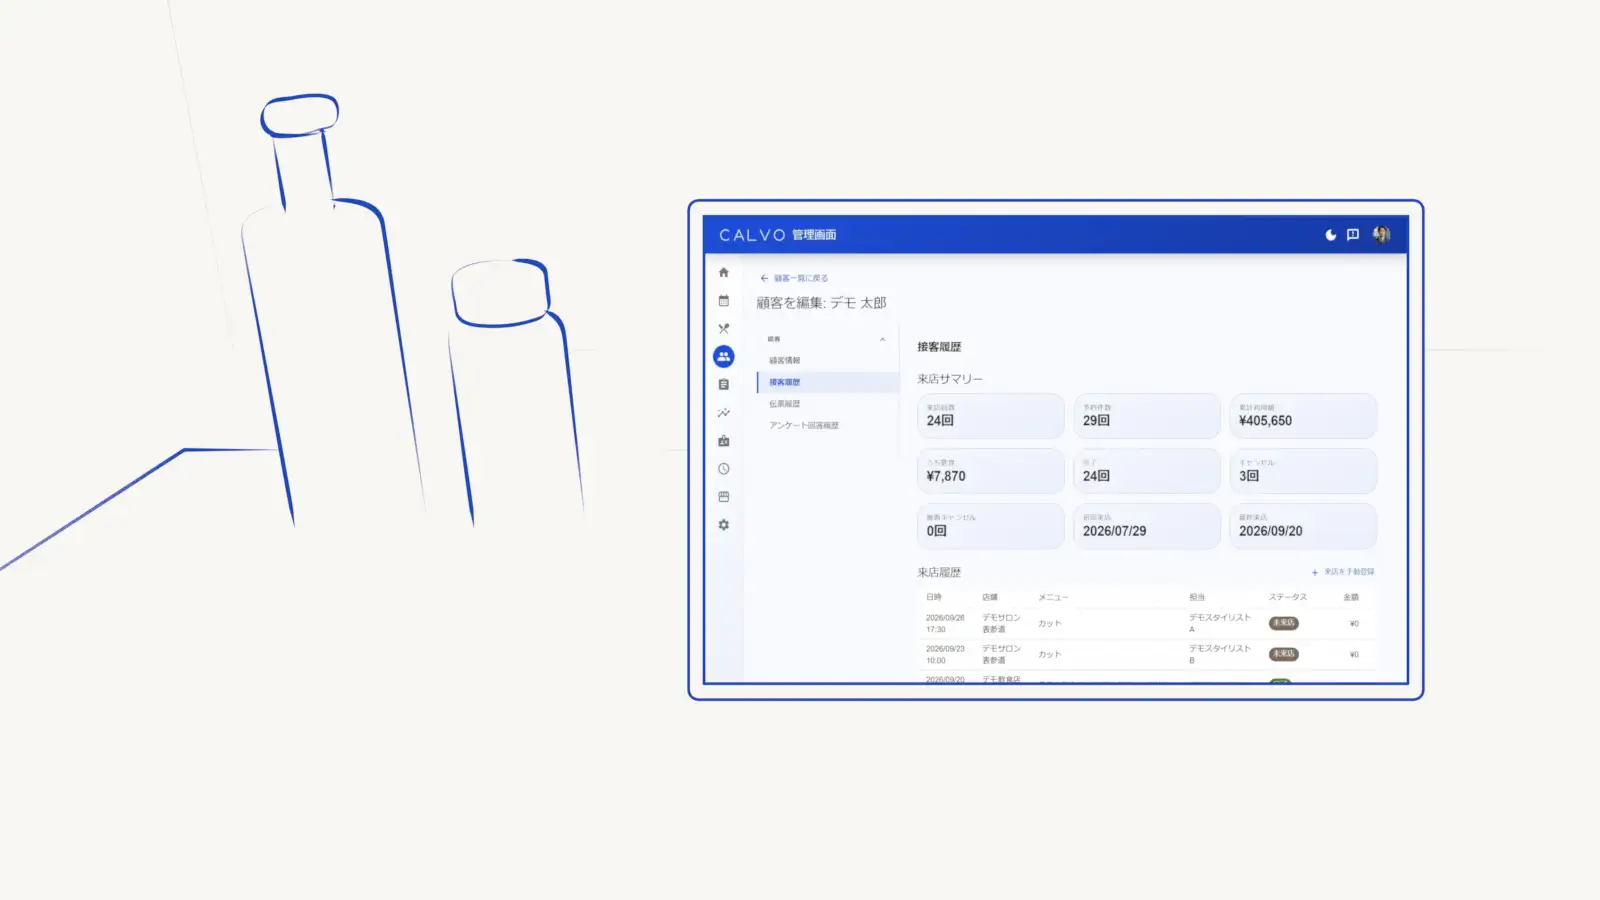Image resolution: width=1600 pixels, height=900 pixels.
Task: Open the staff badge sidebar icon
Action: 724,441
